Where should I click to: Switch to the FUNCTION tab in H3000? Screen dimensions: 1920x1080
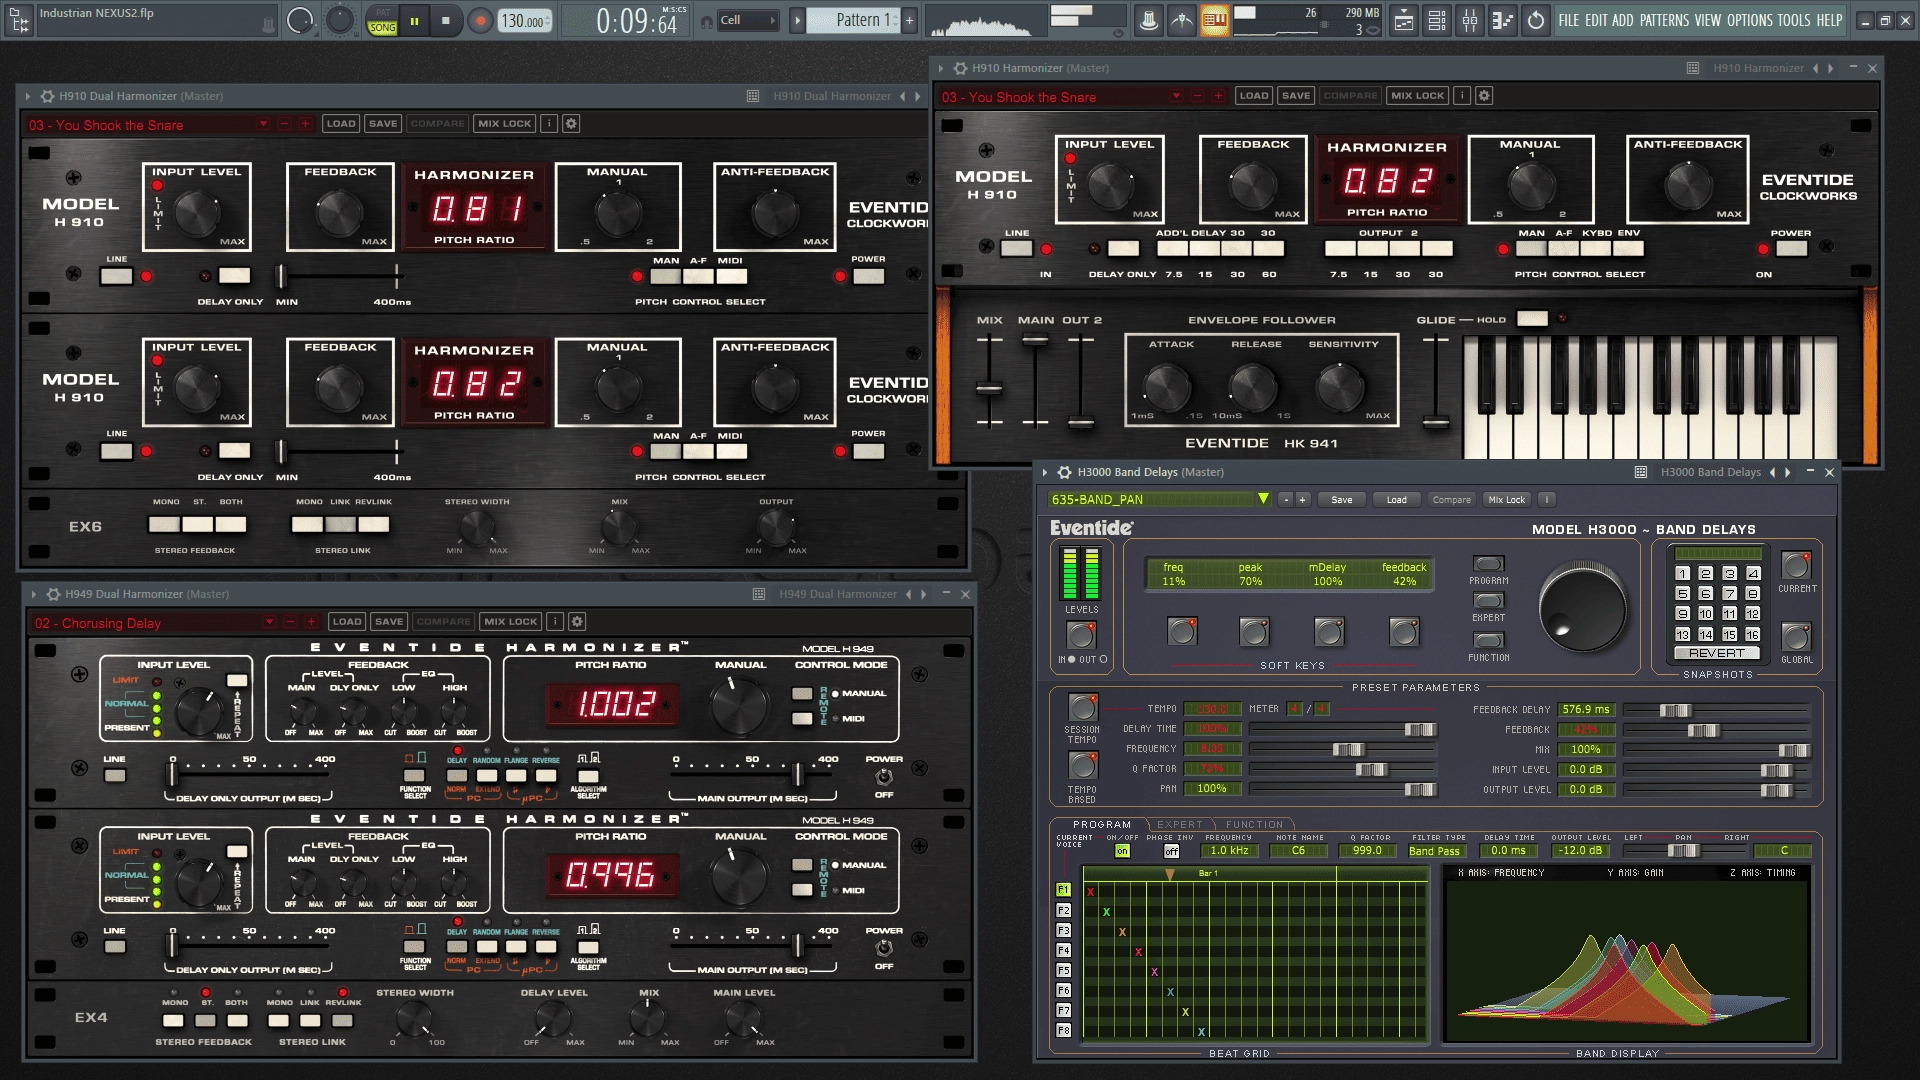coord(1254,825)
